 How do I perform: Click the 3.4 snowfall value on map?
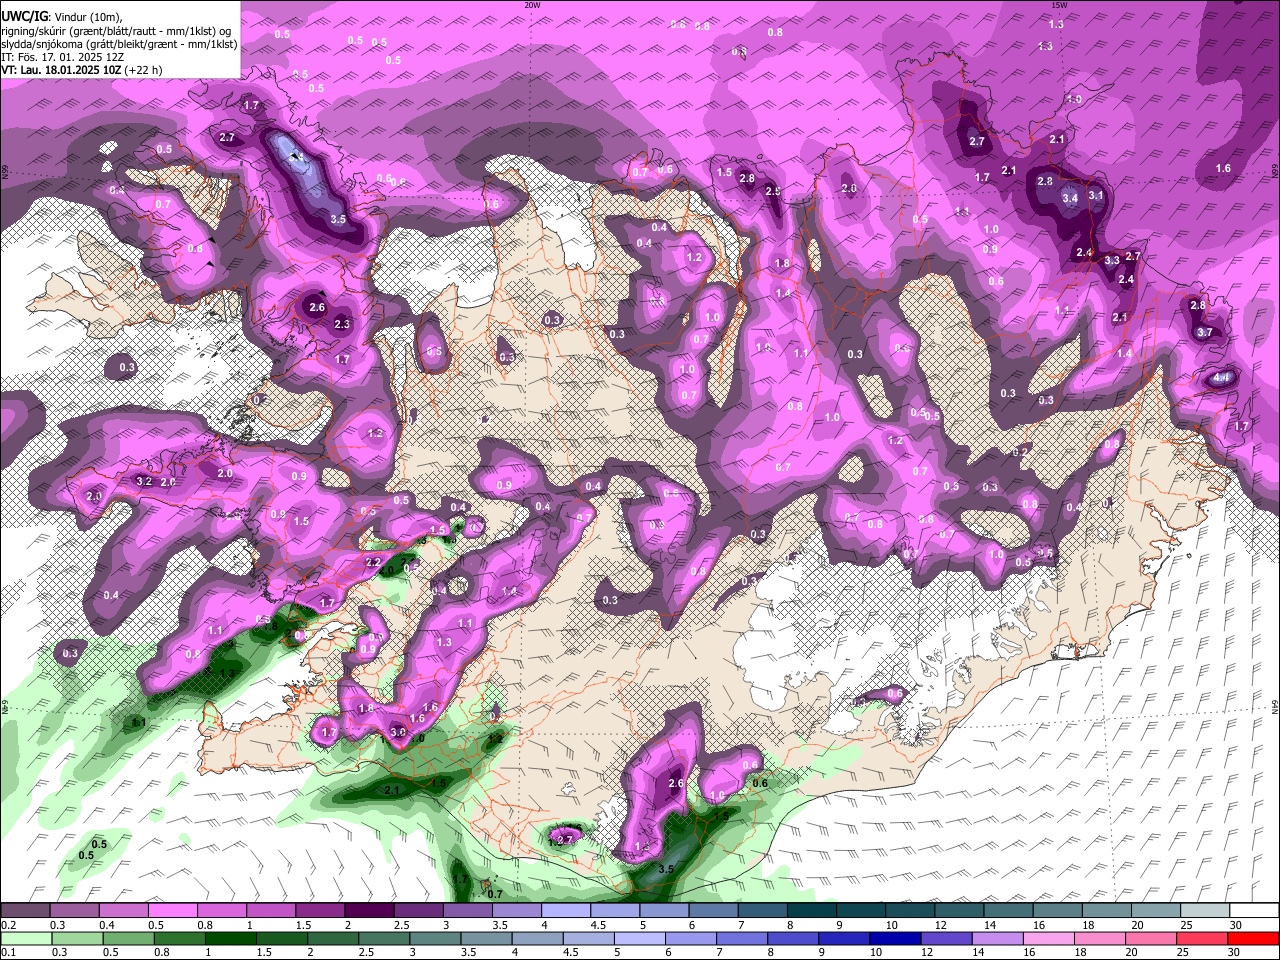(x=1070, y=198)
